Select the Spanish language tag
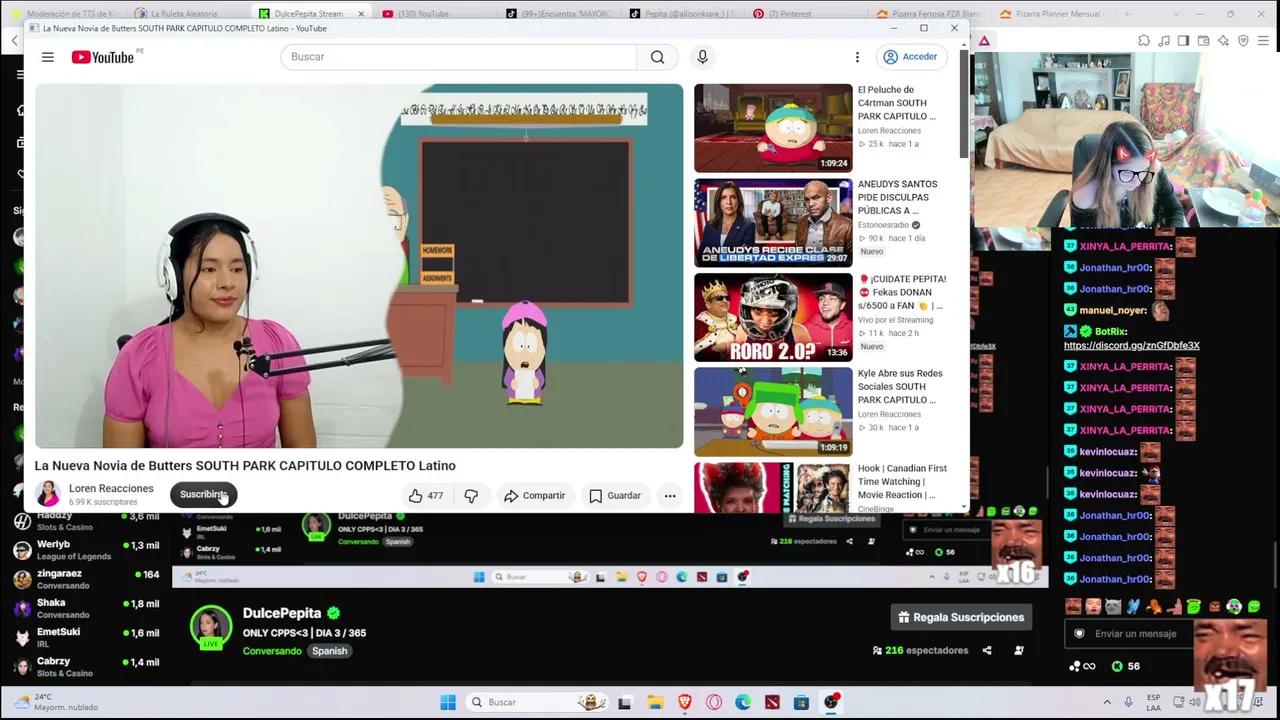The image size is (1280, 720). coord(329,651)
